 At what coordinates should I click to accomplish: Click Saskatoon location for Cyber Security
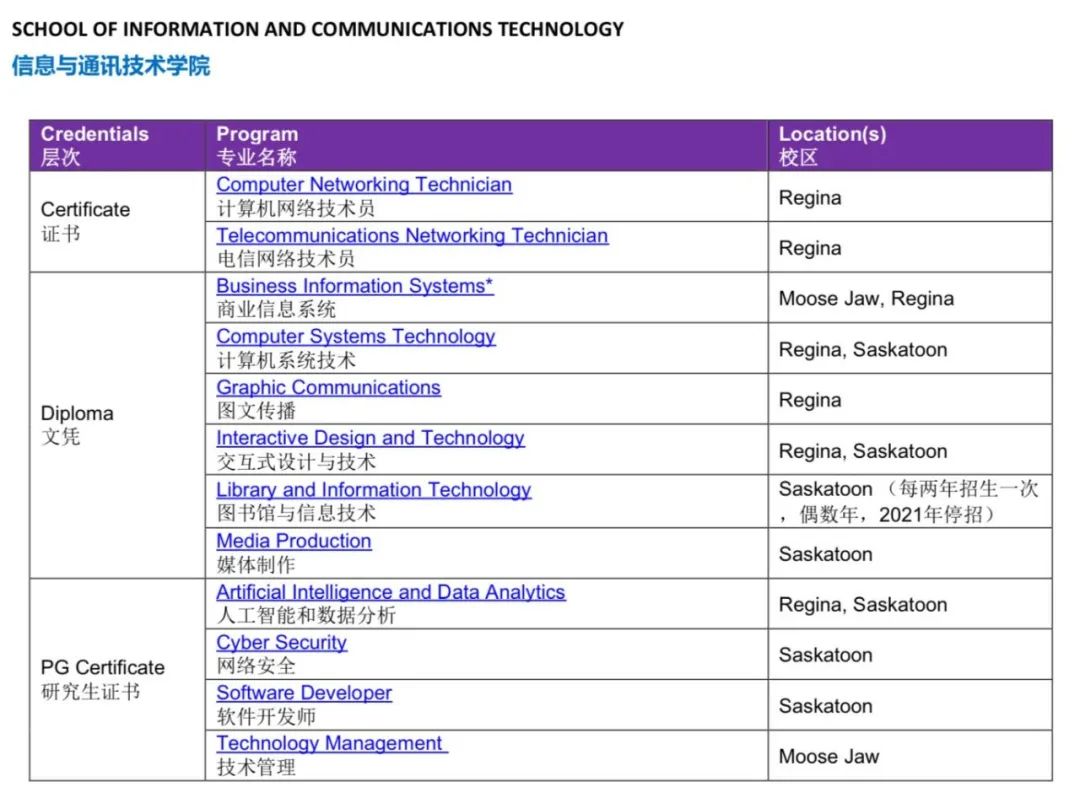[910, 654]
